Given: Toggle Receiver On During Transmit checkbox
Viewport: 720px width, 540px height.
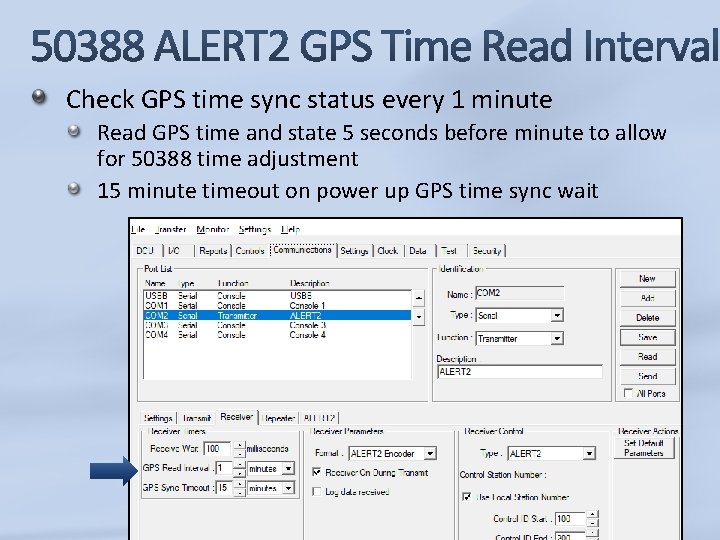Looking at the screenshot, I should (x=316, y=472).
